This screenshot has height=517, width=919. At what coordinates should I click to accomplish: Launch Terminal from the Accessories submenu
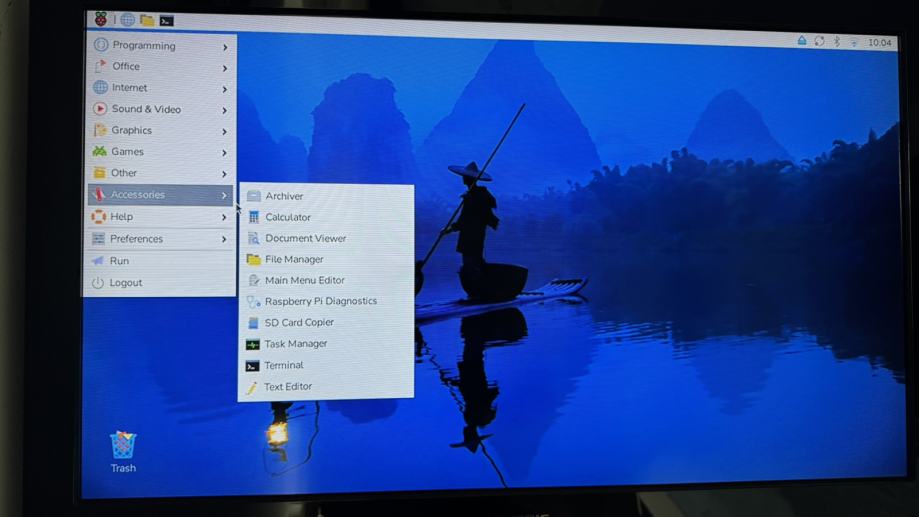tap(284, 366)
